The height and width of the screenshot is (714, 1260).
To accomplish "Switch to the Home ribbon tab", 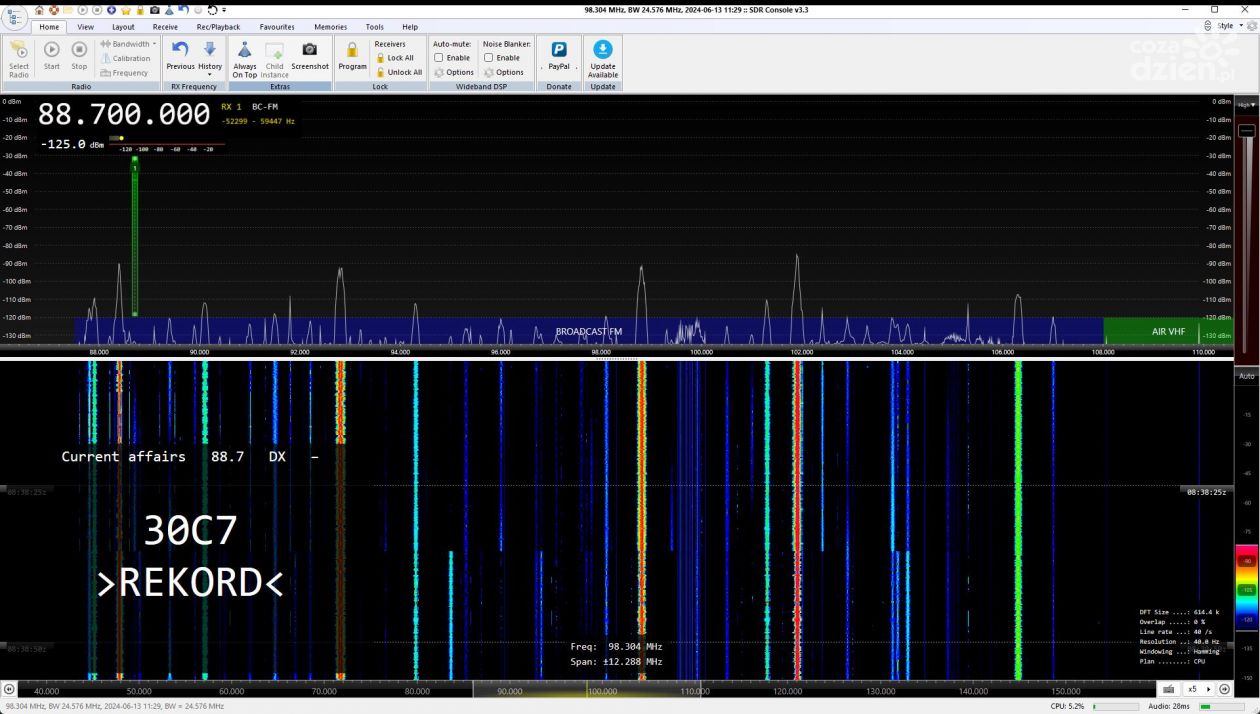I will point(49,27).
